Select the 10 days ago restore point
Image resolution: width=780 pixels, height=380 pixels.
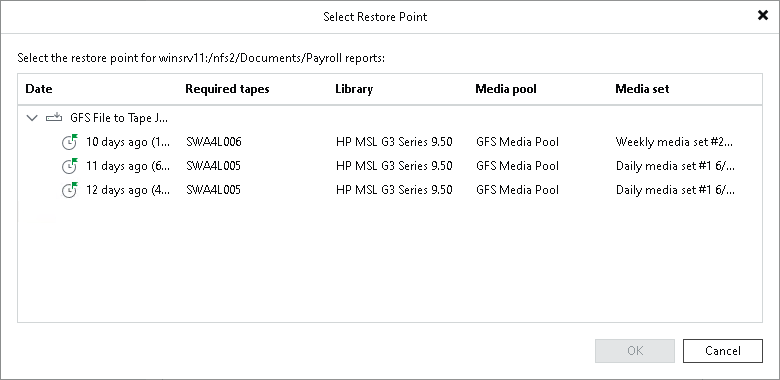(x=390, y=142)
